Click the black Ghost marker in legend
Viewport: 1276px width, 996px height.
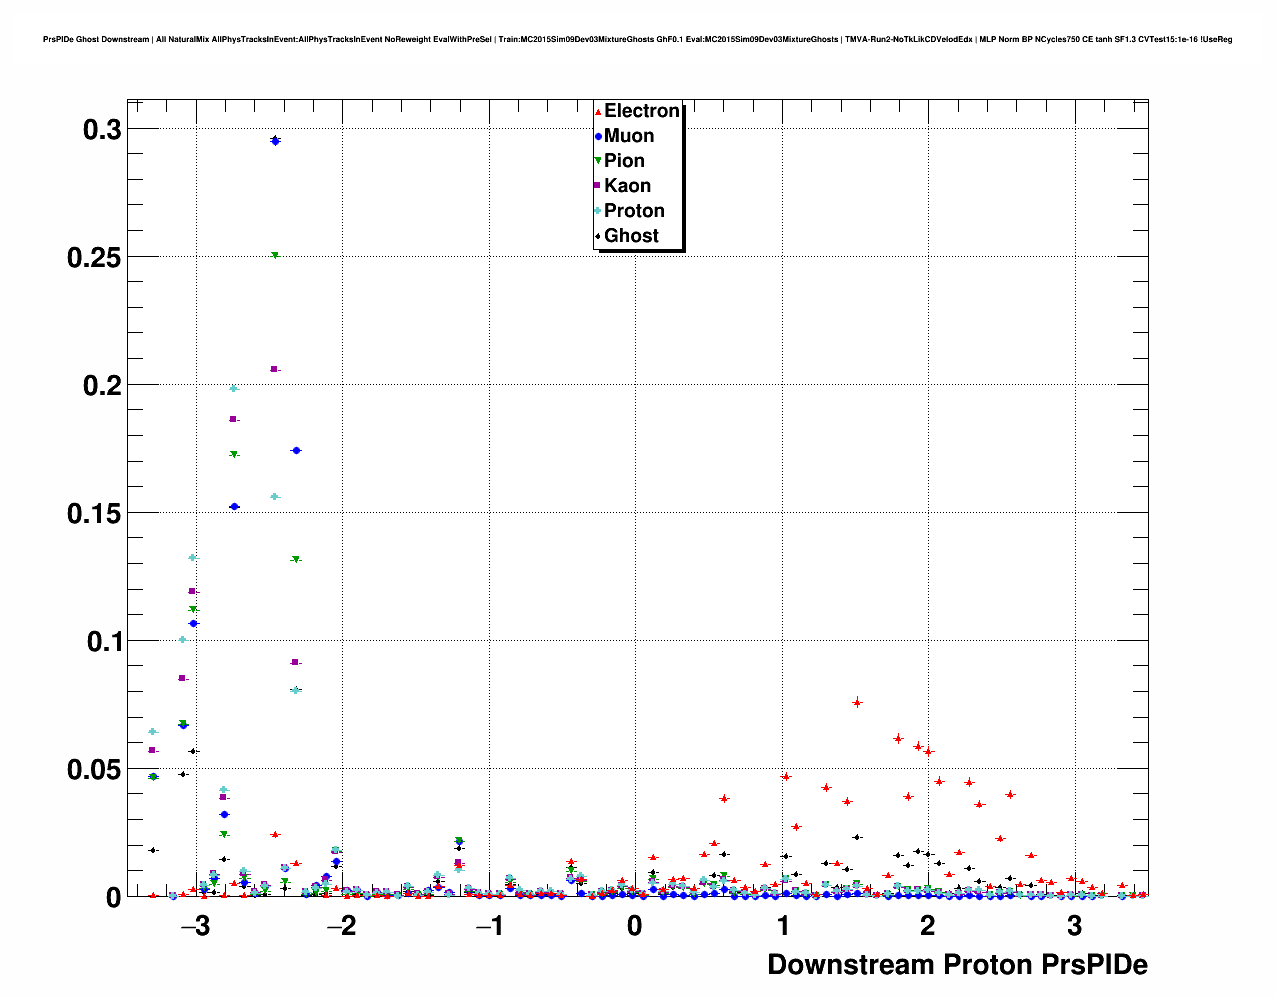598,236
